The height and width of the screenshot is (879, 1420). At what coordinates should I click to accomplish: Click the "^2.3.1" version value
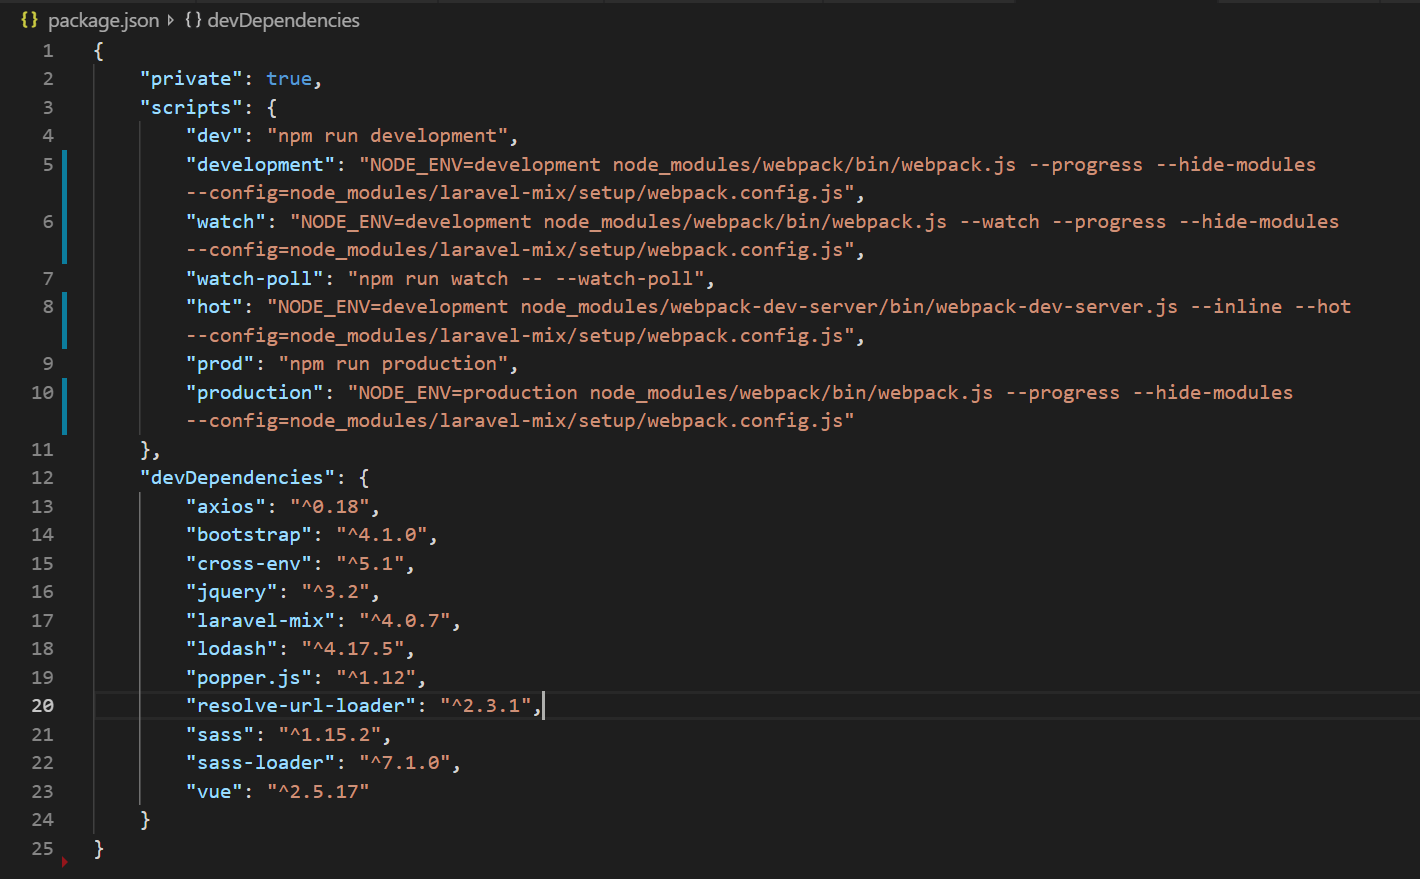pyautogui.click(x=486, y=706)
